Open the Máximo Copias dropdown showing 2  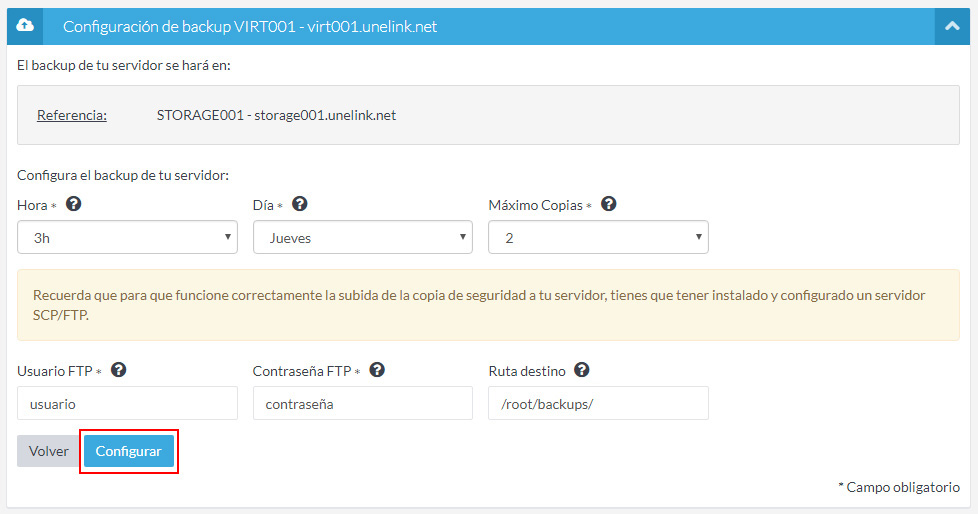point(598,238)
